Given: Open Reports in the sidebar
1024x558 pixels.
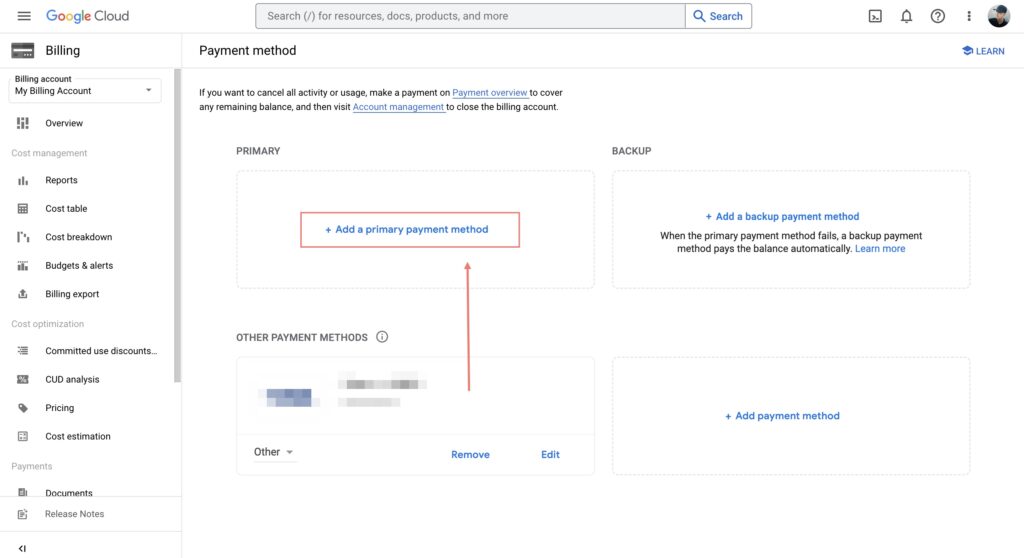Looking at the screenshot, I should coord(61,180).
